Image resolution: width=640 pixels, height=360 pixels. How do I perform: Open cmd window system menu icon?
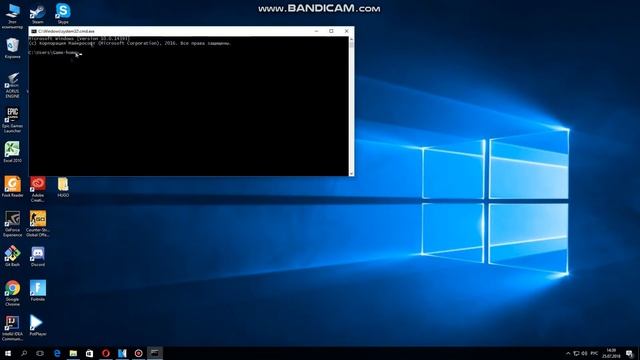click(33, 31)
